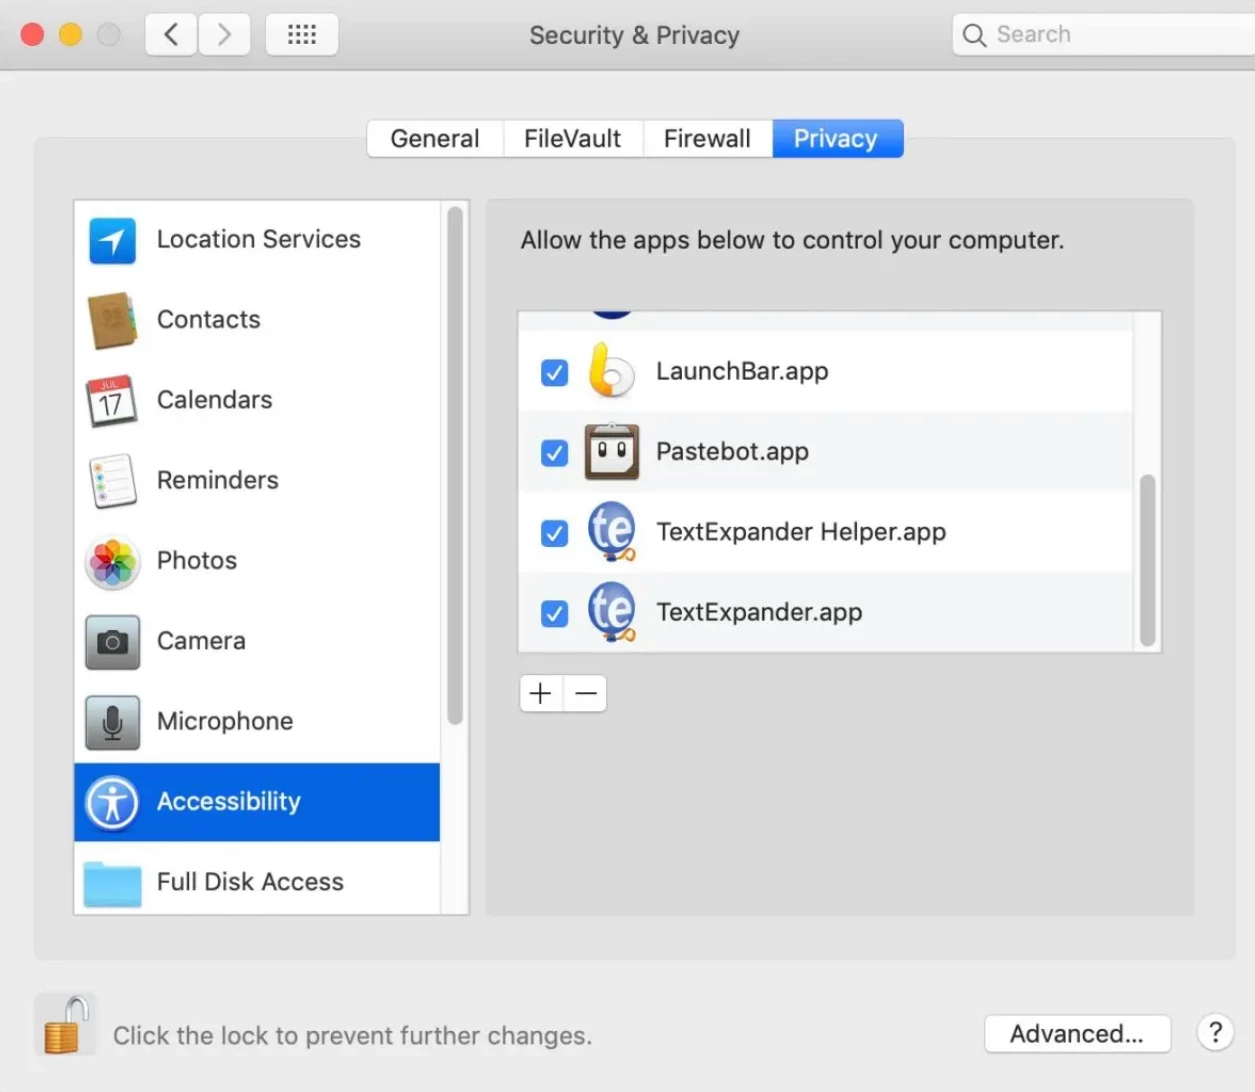The image size is (1255, 1092).
Task: Uncheck the TextExpander.app checkbox
Action: (x=554, y=613)
